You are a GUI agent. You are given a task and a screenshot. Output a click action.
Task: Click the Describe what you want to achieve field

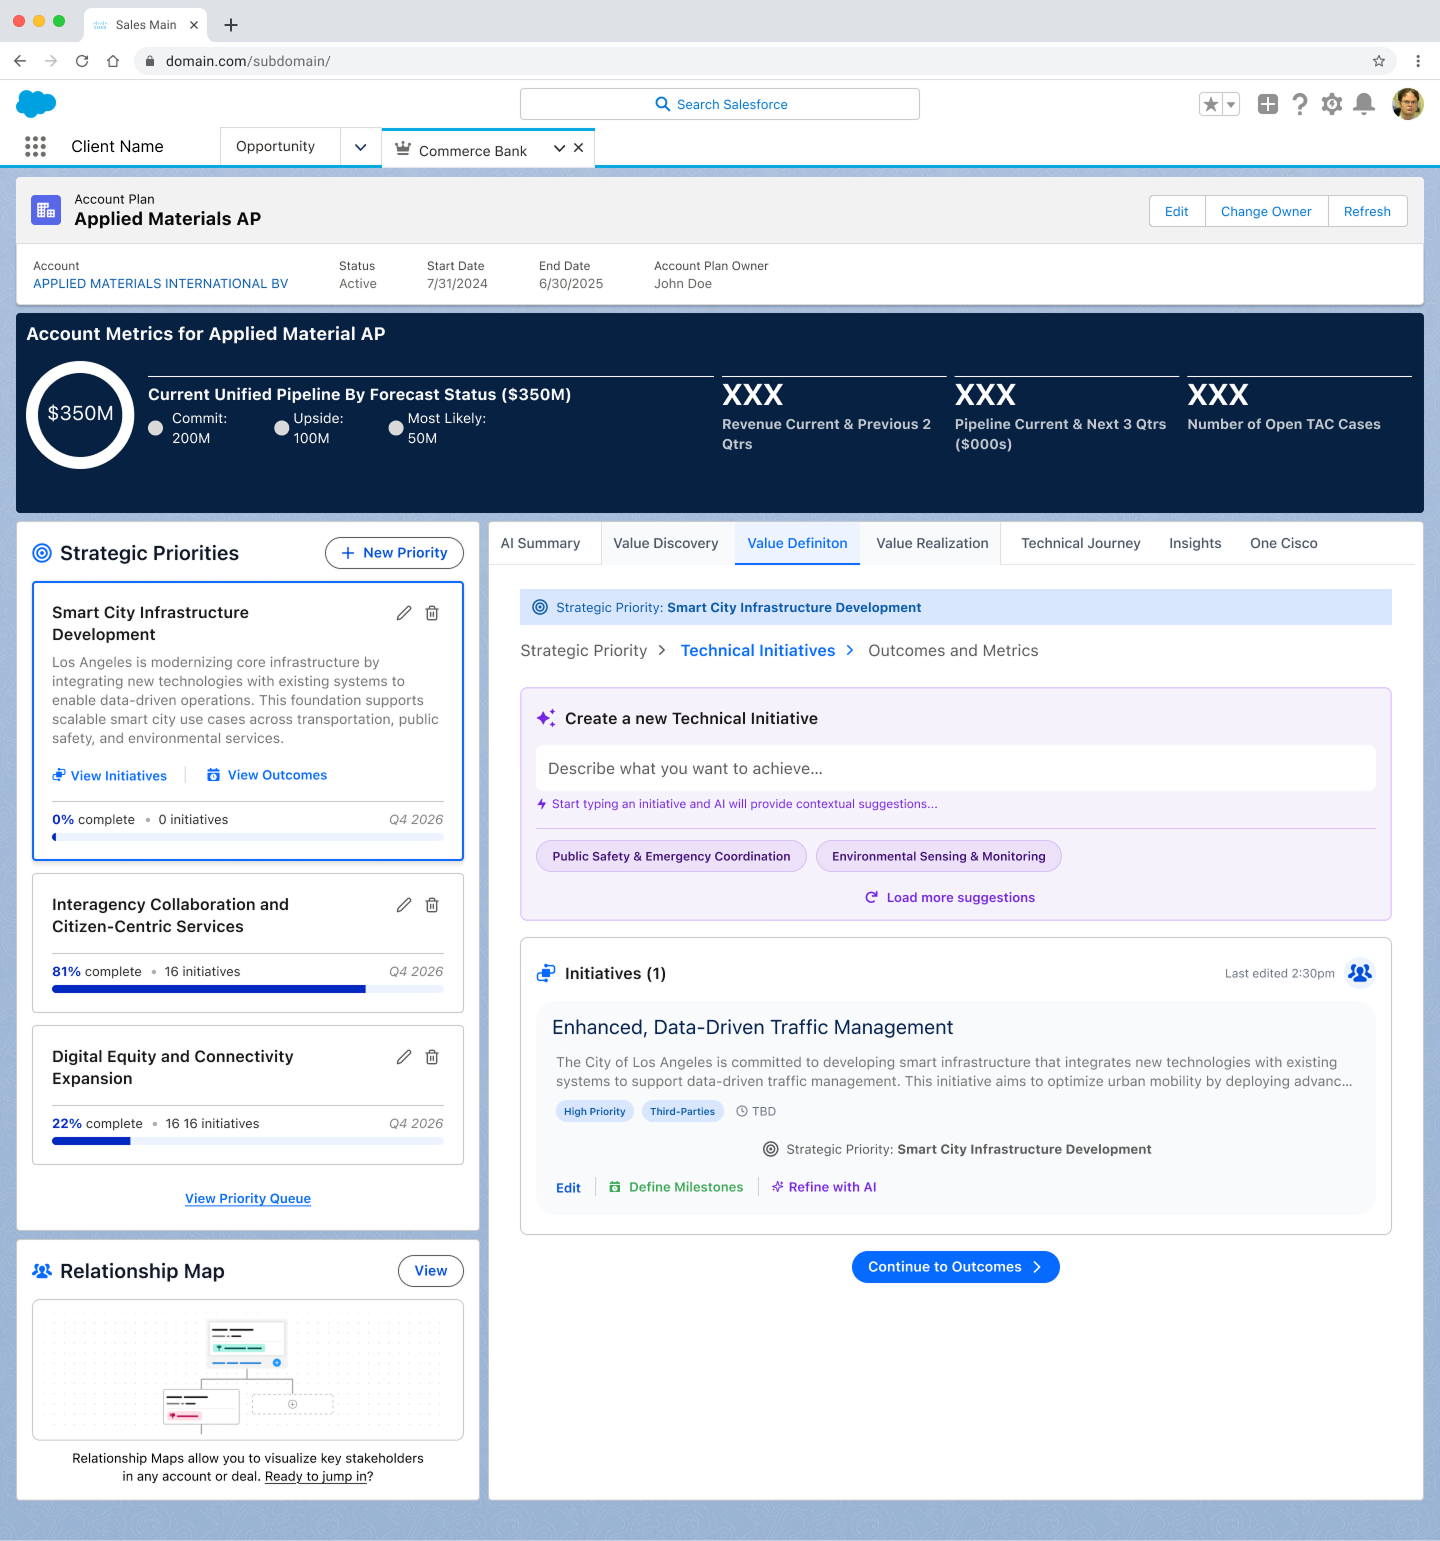click(955, 768)
